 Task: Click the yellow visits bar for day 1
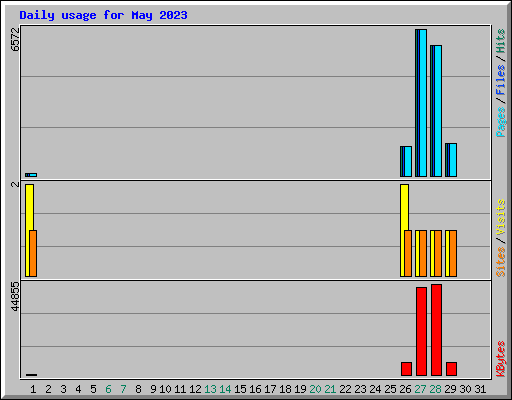pos(28,207)
